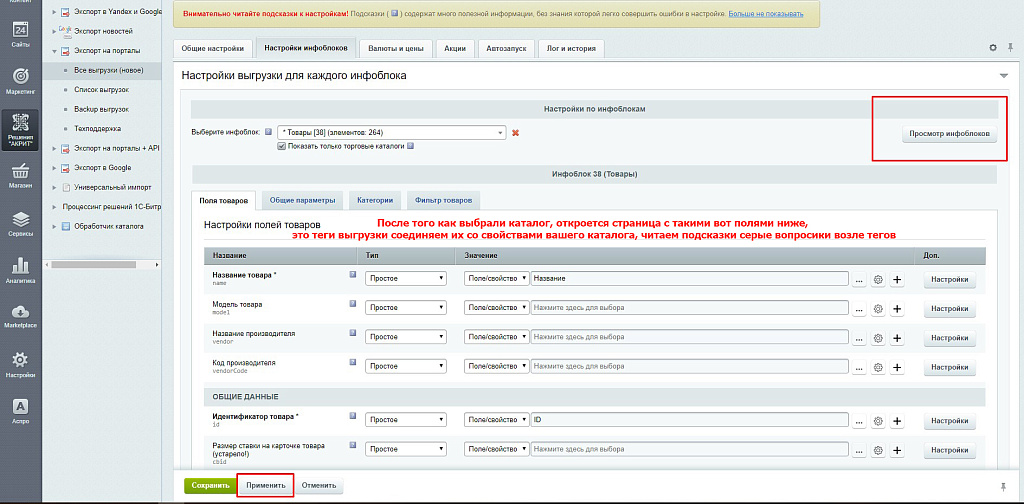Toggle 'Показать только торговые каталоги' checkbox
1024x504 pixels.
pyautogui.click(x=283, y=146)
